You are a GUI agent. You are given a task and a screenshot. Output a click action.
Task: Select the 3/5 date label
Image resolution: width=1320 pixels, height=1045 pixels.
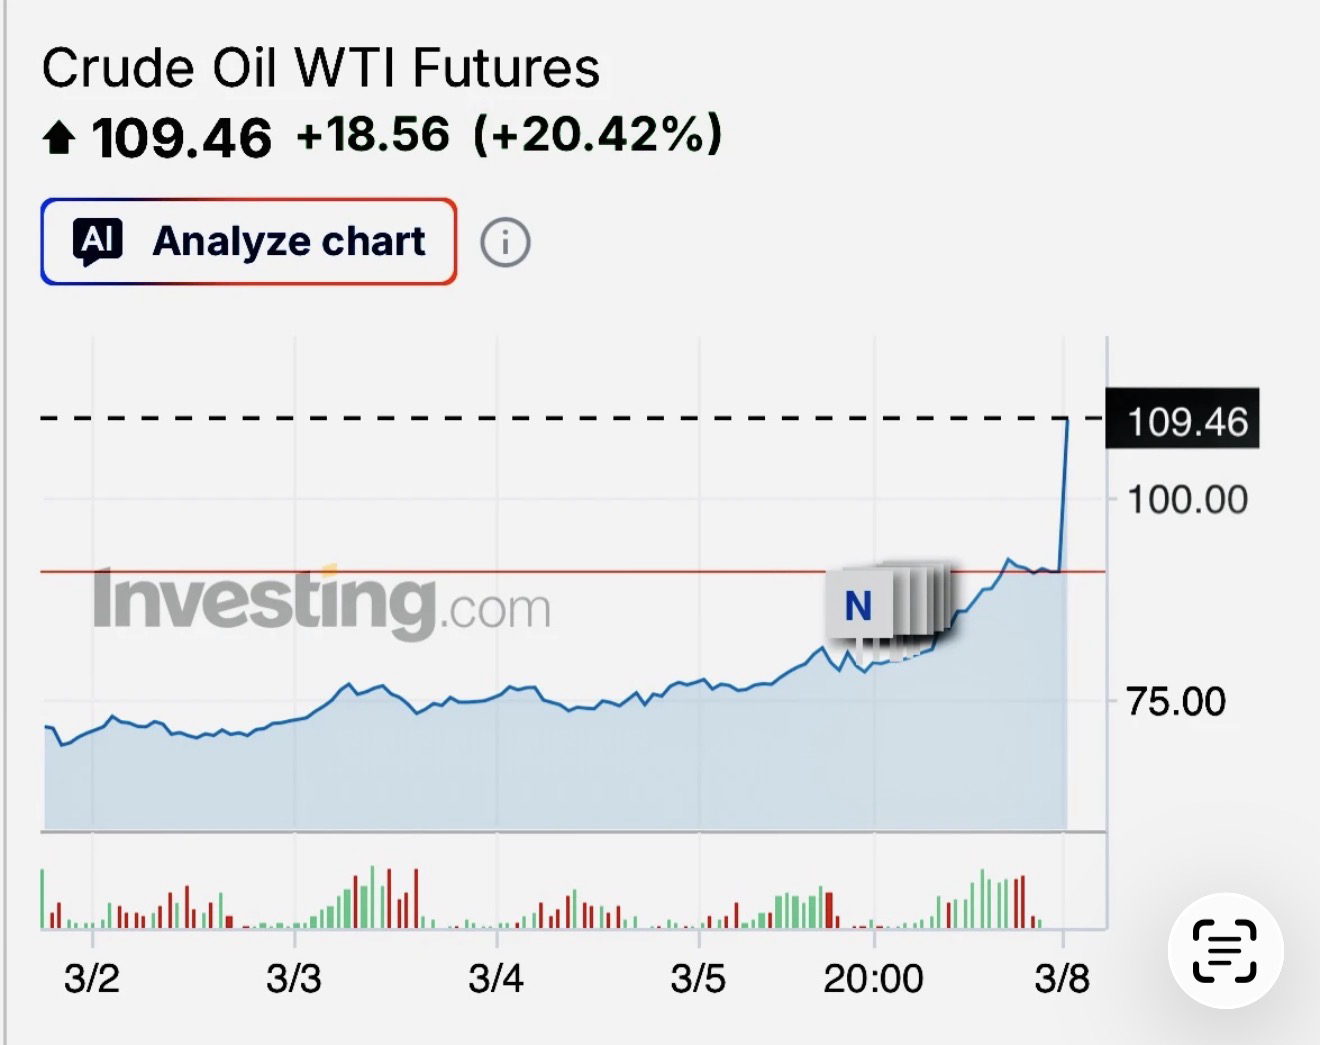698,978
